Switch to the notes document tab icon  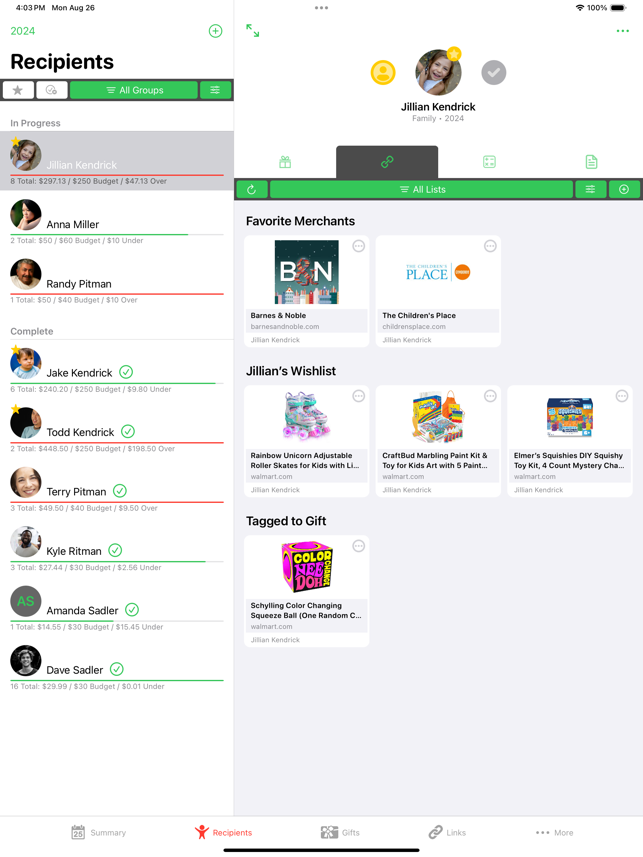tap(591, 162)
